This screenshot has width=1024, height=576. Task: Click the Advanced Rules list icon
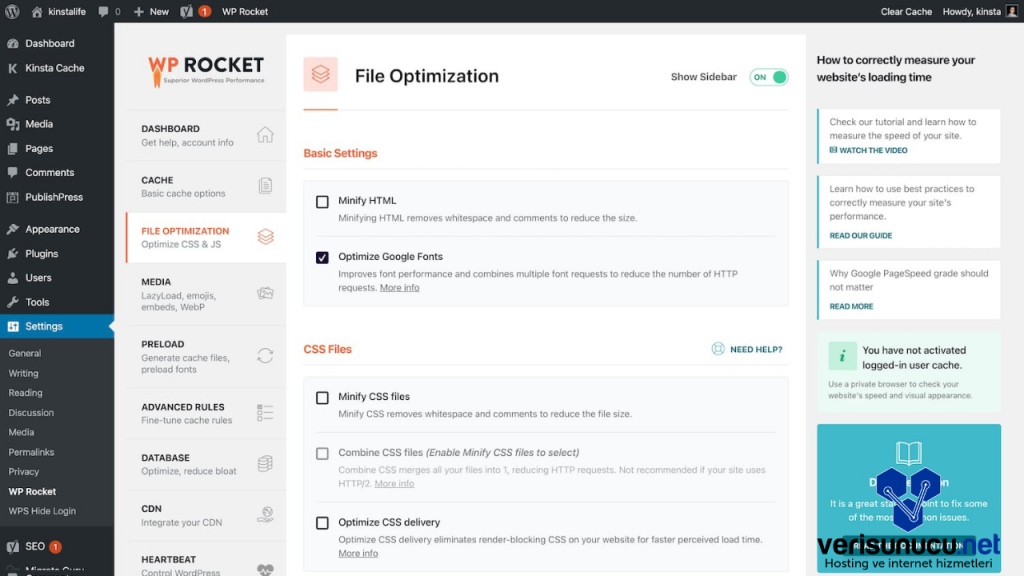[x=265, y=413]
